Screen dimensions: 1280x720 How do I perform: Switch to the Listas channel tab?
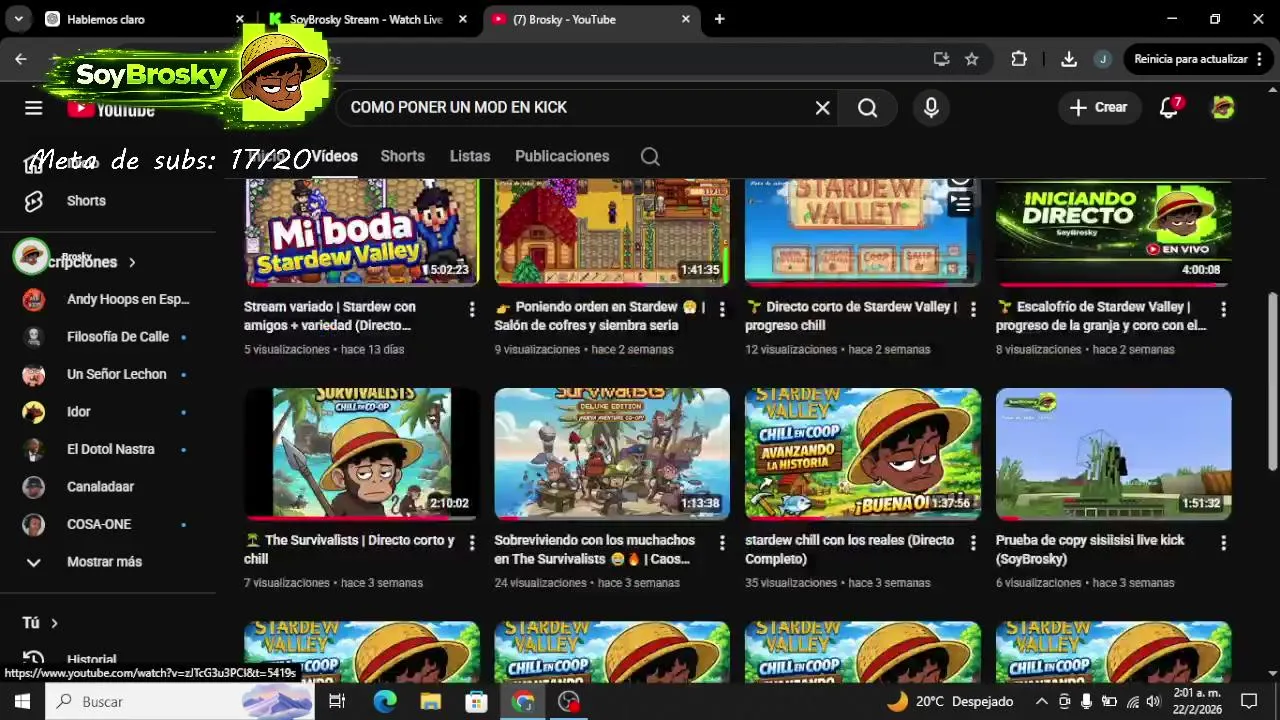click(x=470, y=156)
